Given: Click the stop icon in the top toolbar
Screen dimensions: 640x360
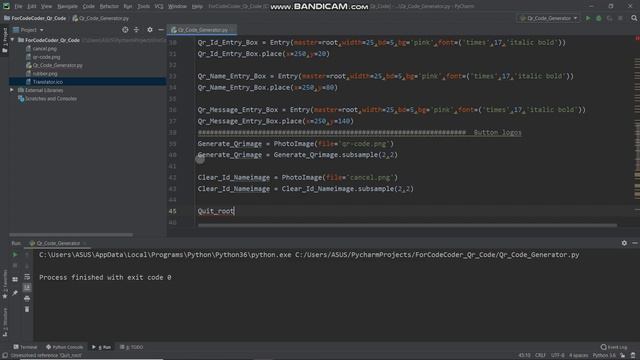Looking at the screenshot, I should pyautogui.click(x=620, y=18).
